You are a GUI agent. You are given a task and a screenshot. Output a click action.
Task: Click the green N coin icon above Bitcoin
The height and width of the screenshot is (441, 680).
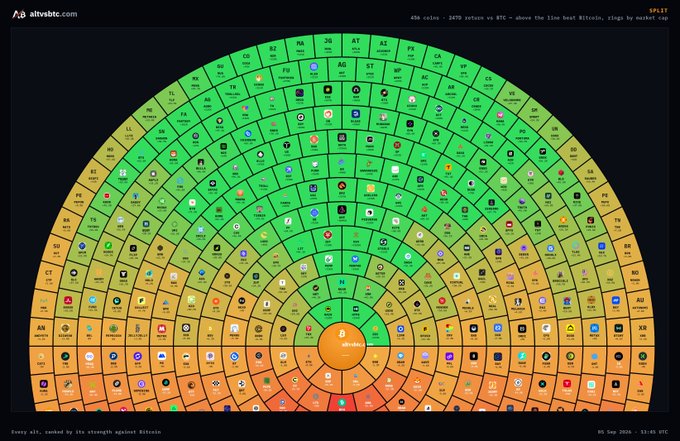342,282
